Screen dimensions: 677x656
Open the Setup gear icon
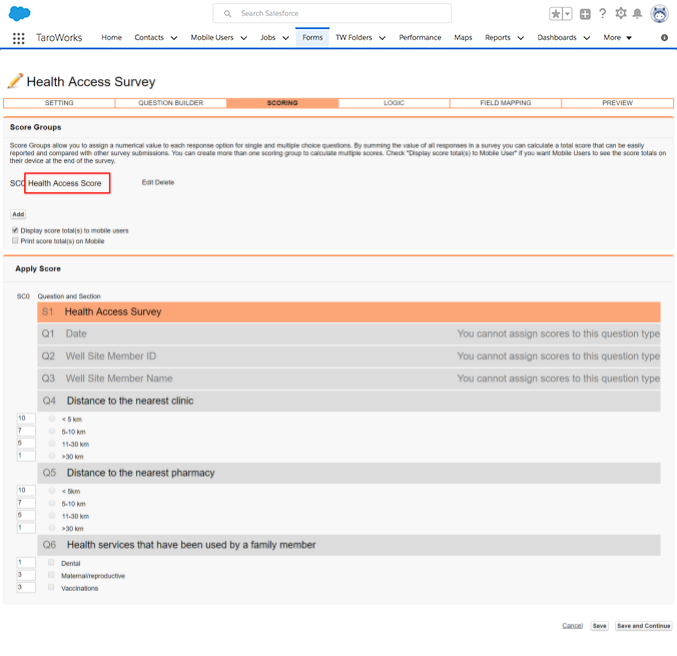[x=620, y=13]
